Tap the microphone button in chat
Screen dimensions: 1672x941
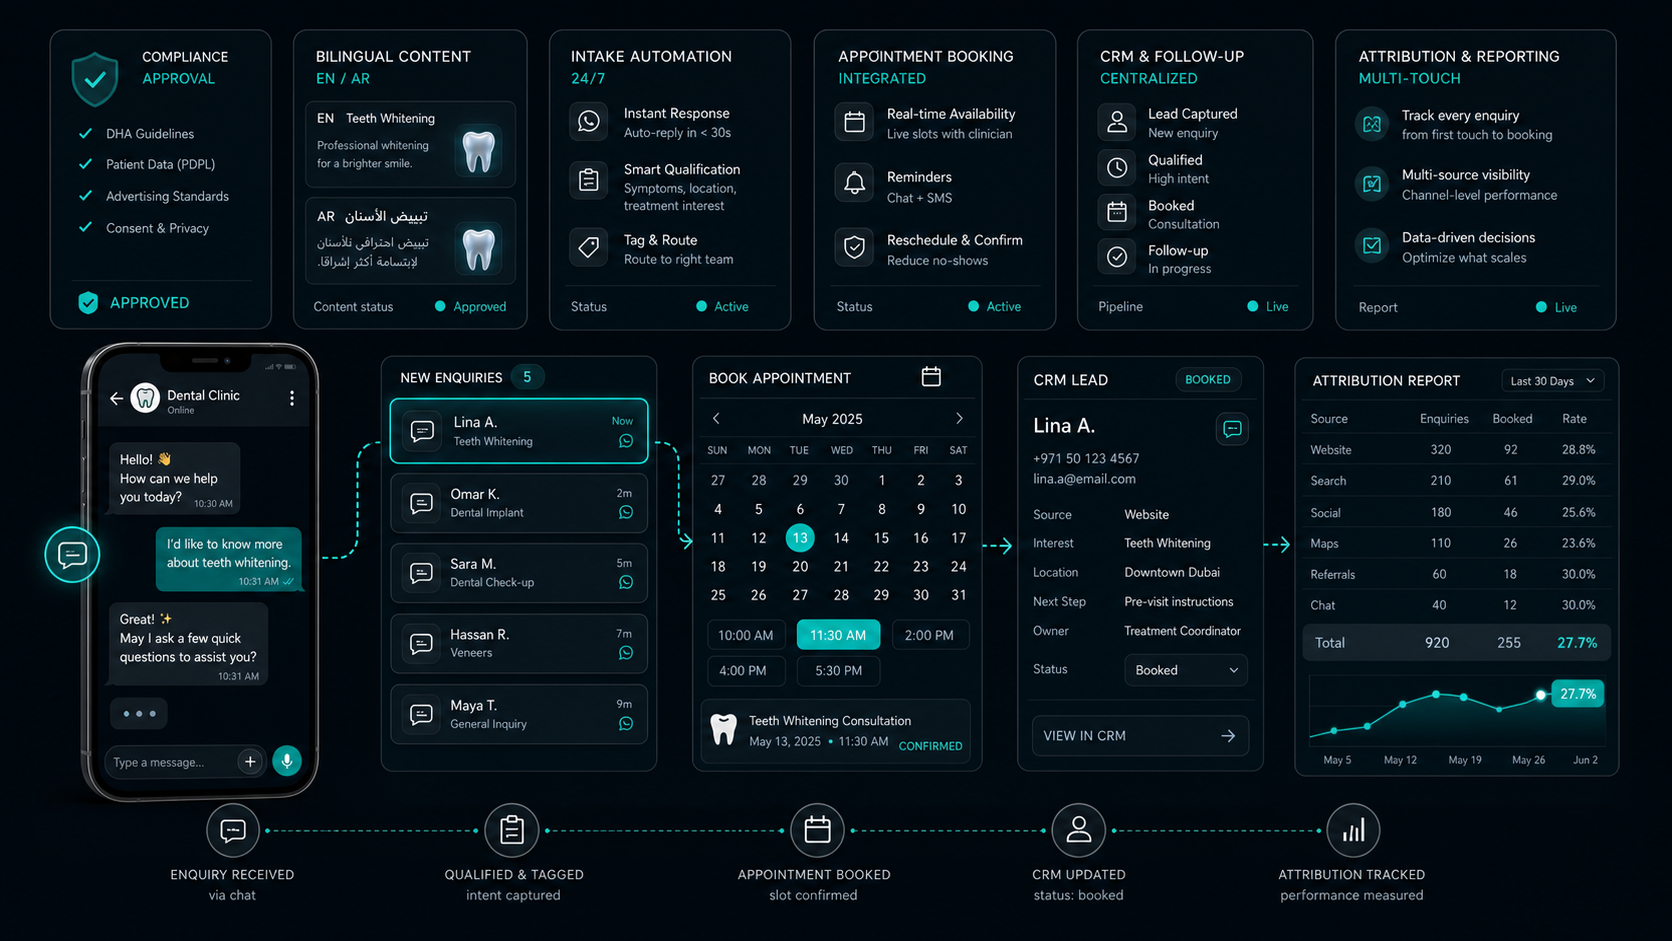coord(287,761)
